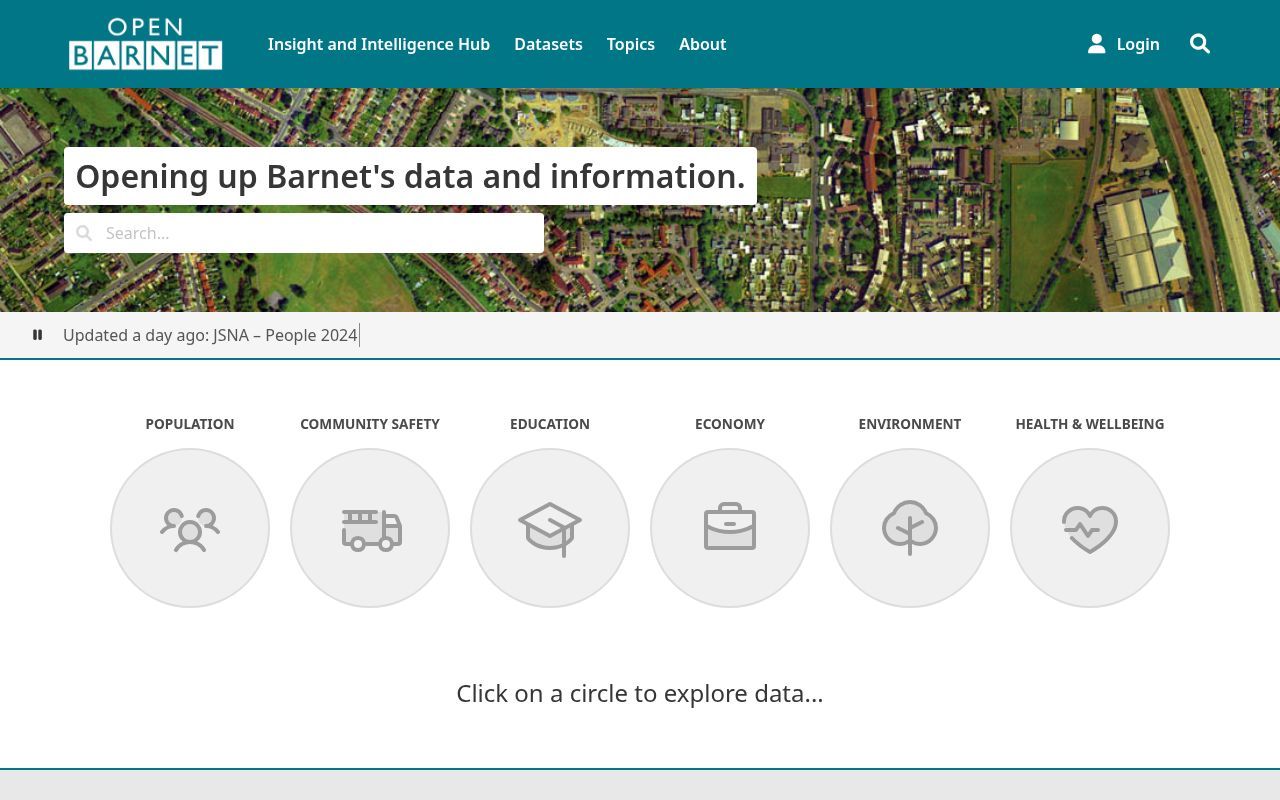1280x800 pixels.
Task: Click 'Click on a circle to explore data' text
Action: tap(640, 693)
